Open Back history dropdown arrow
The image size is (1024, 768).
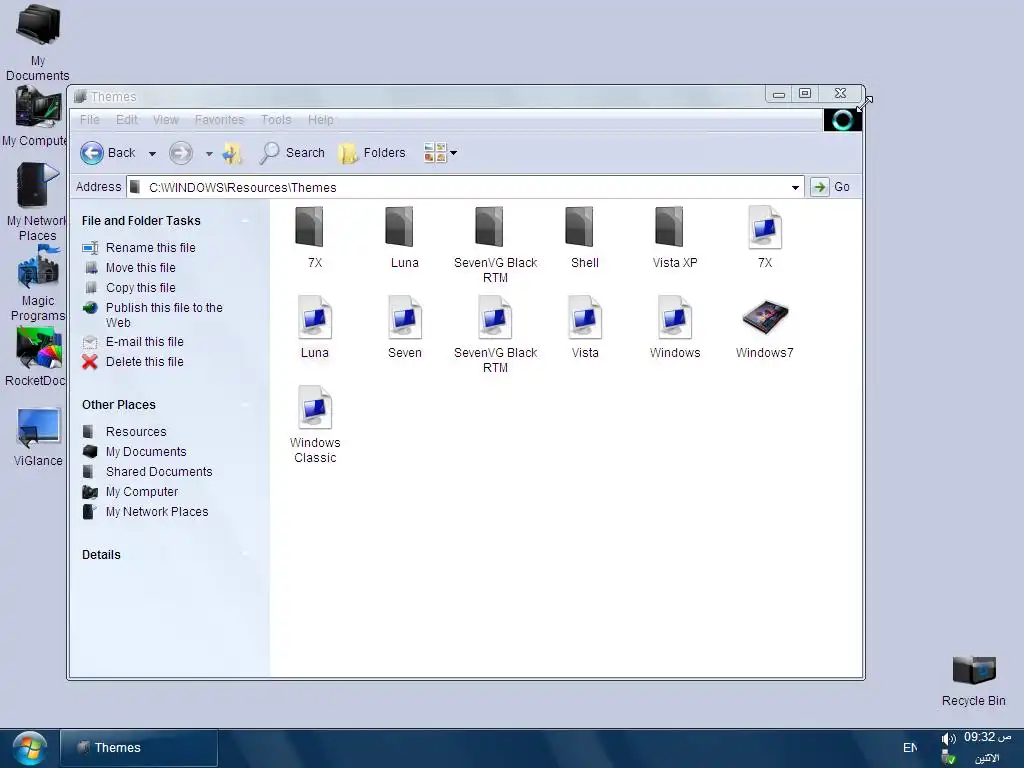click(152, 153)
